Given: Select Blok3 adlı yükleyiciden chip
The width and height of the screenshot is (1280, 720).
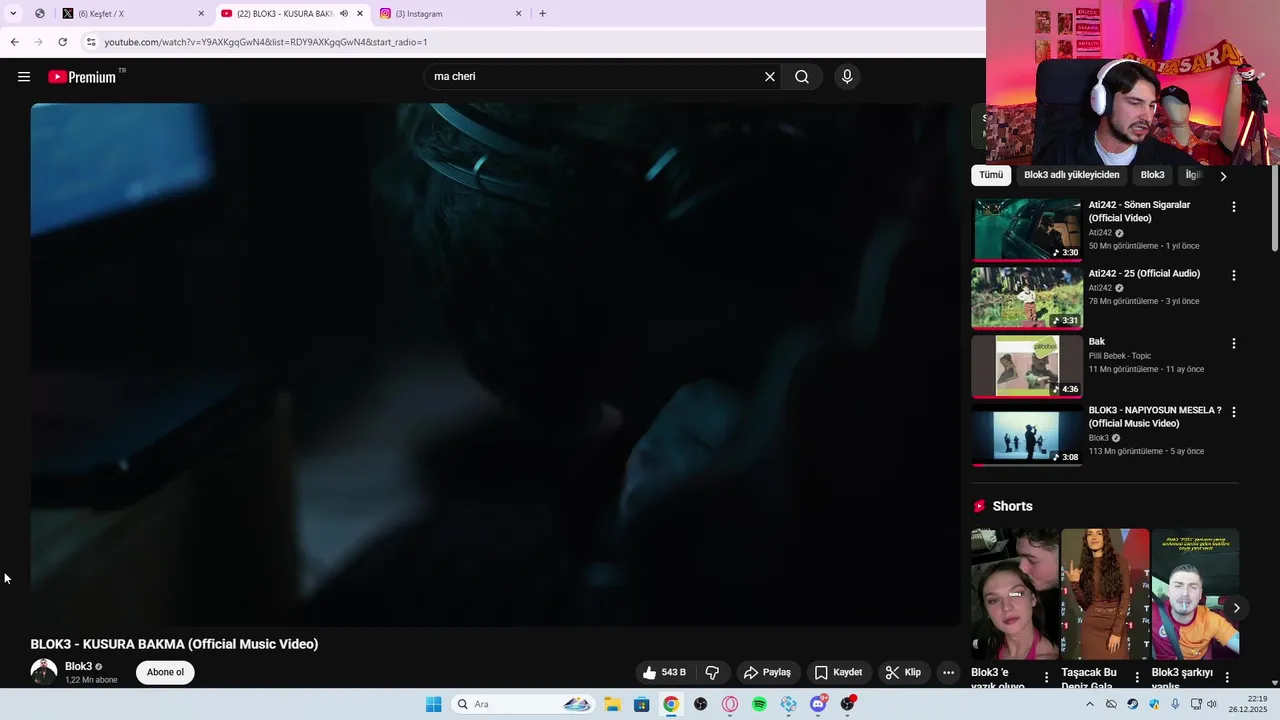Looking at the screenshot, I should tap(1072, 175).
